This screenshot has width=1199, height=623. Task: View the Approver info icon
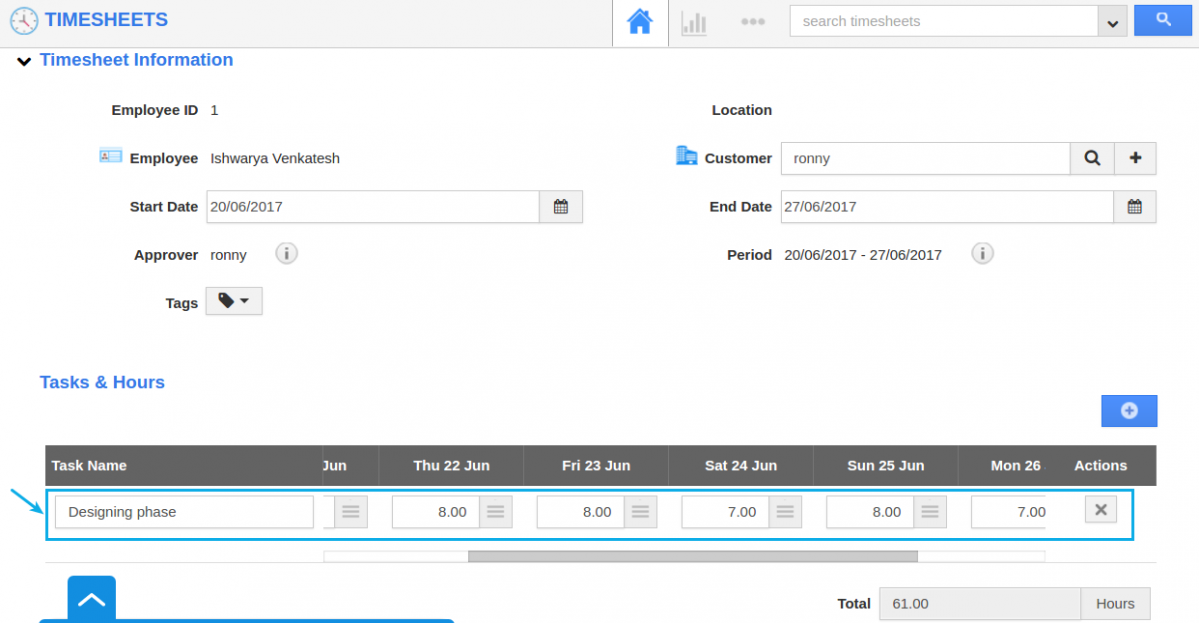point(286,253)
